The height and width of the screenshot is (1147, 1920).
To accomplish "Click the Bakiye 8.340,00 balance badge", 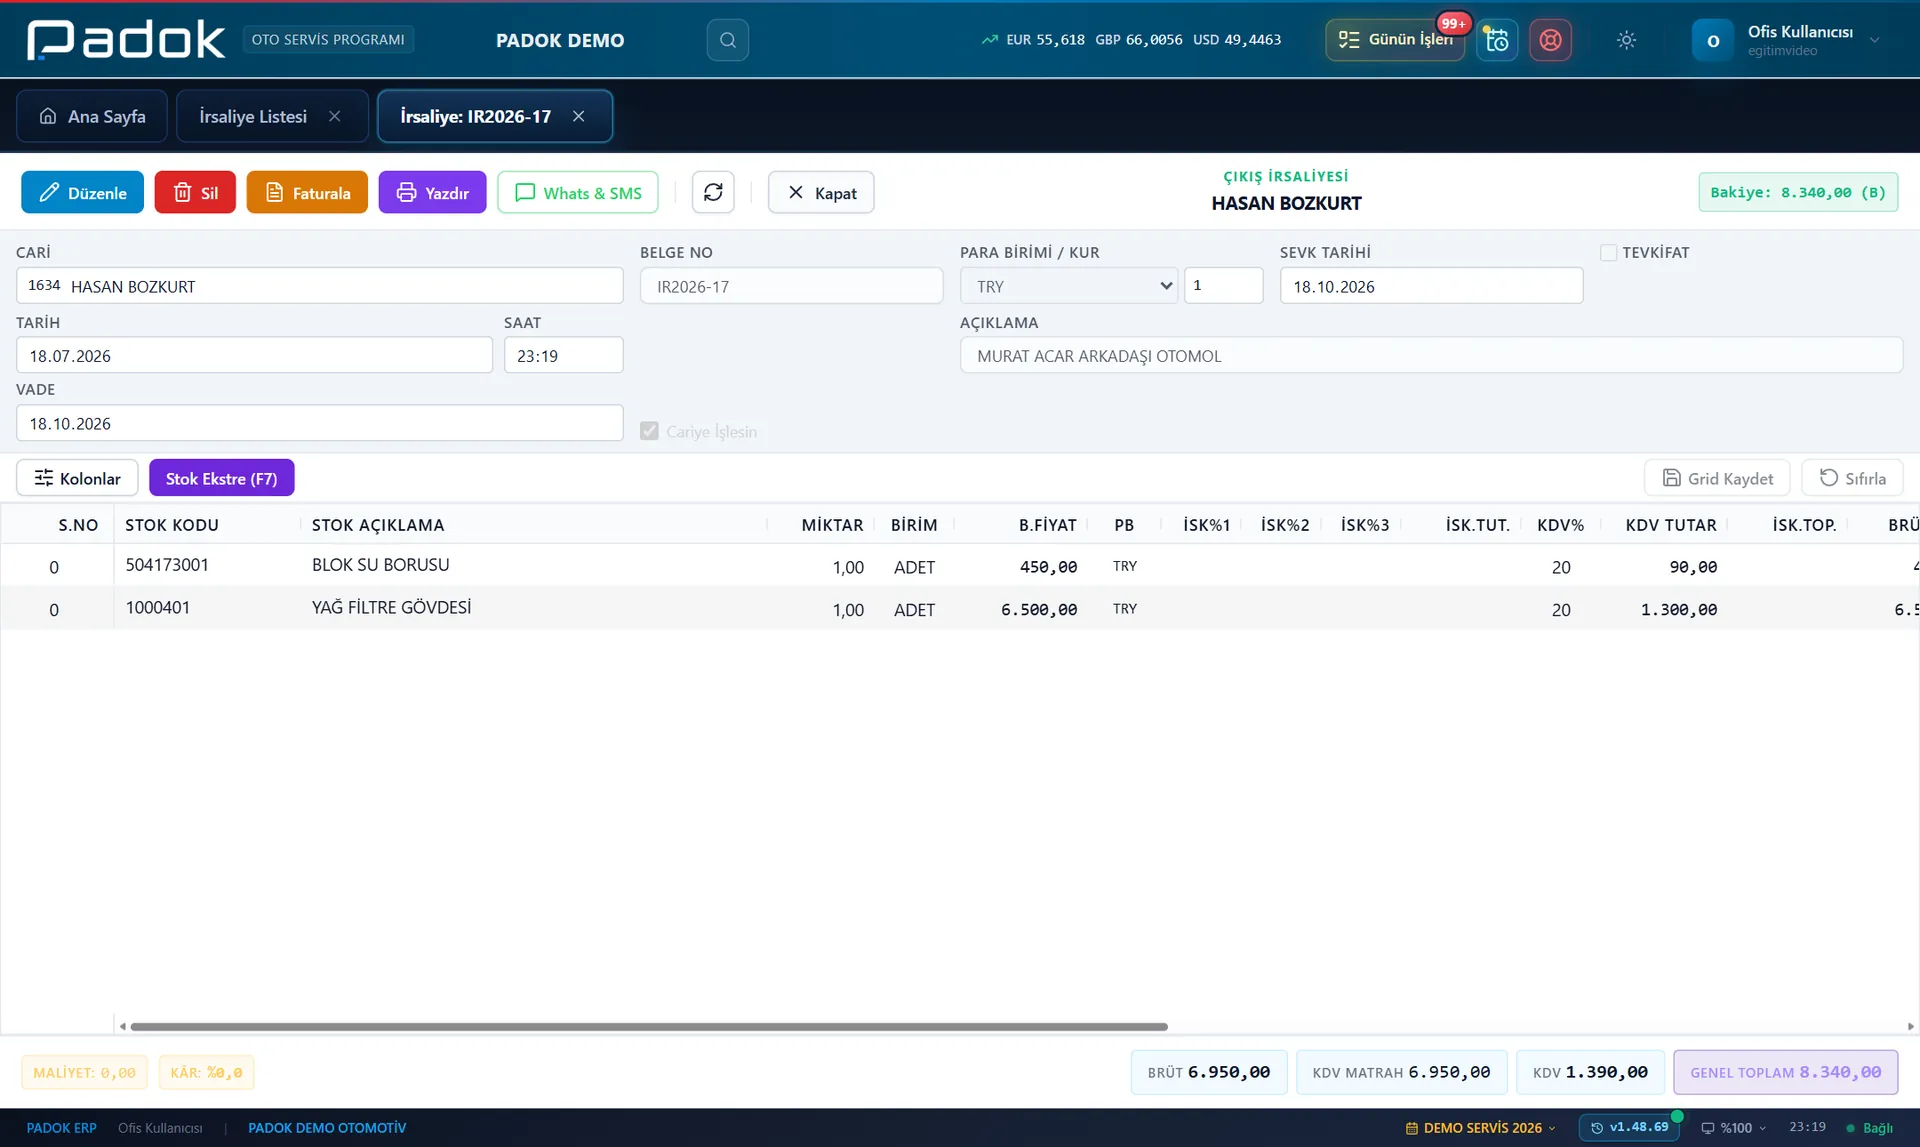I will [x=1798, y=192].
